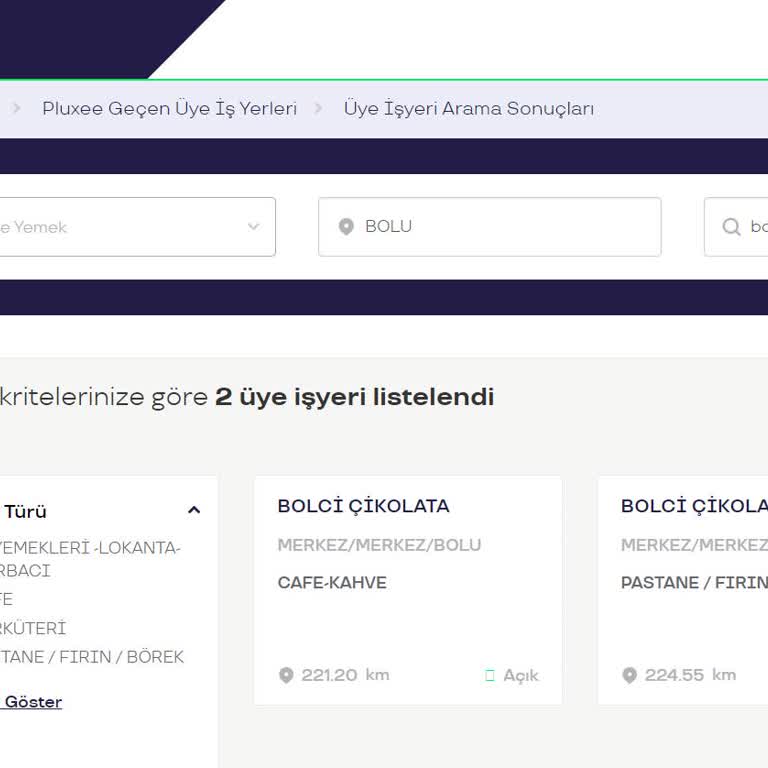
Task: Click the PASTANE / FIRIN category text
Action: coord(694,582)
